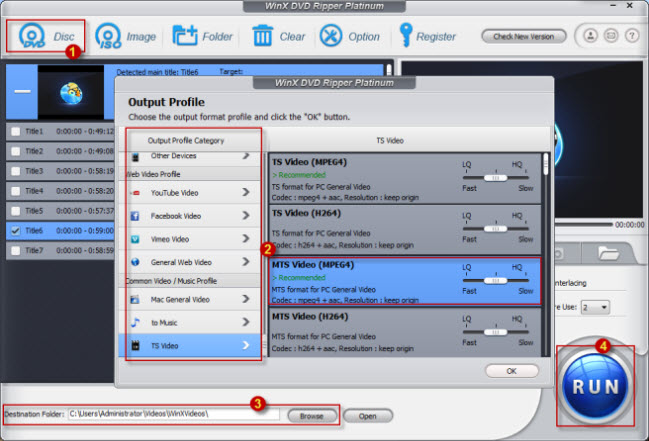Adjust TS Video (H264) quality slider

coord(495,229)
